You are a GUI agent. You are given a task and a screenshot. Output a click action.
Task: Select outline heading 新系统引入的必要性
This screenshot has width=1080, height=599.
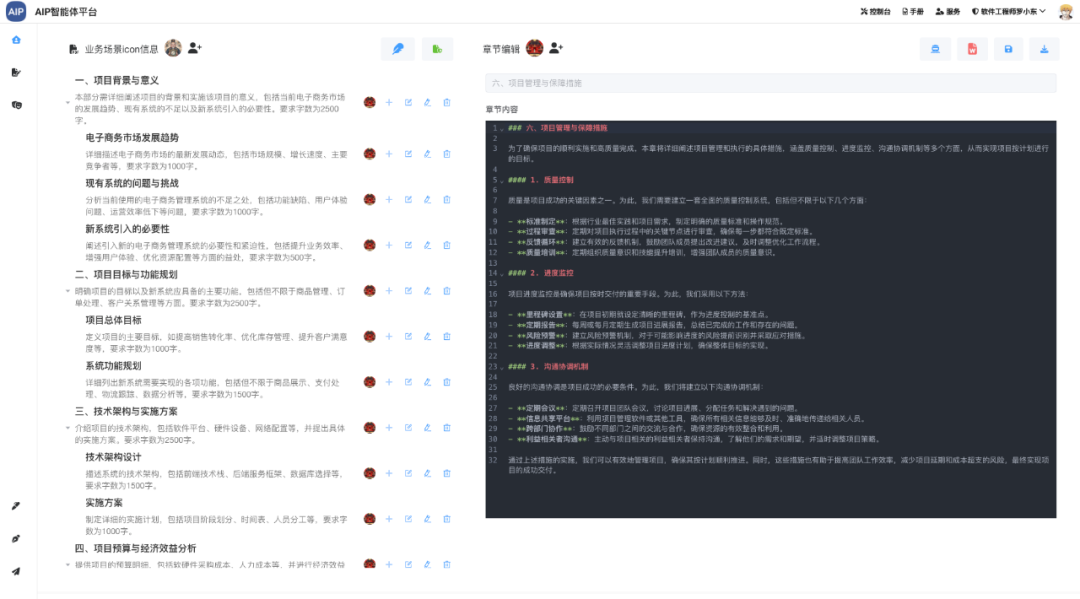127,229
